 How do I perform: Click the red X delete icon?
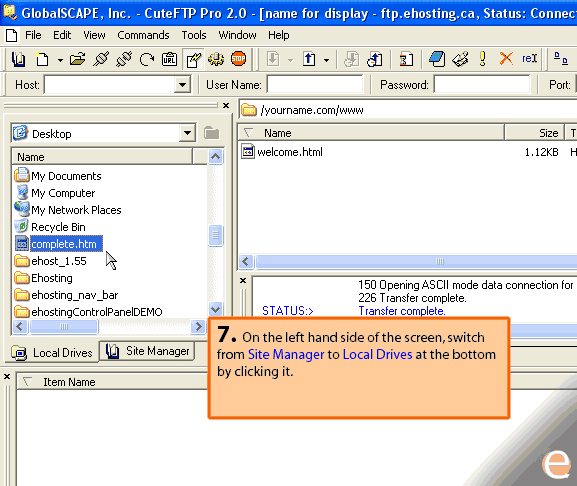click(506, 58)
